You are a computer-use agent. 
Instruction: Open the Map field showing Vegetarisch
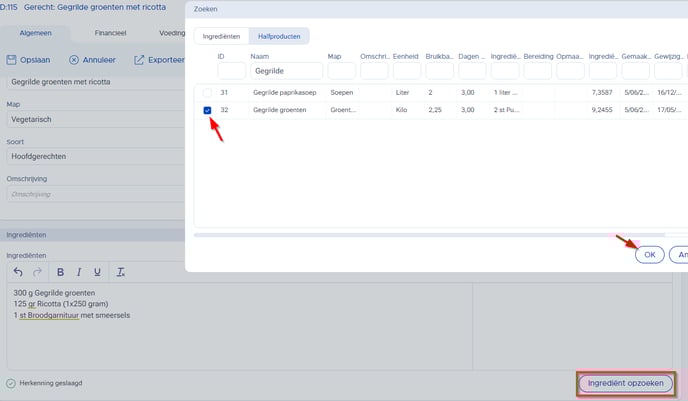click(x=95, y=116)
